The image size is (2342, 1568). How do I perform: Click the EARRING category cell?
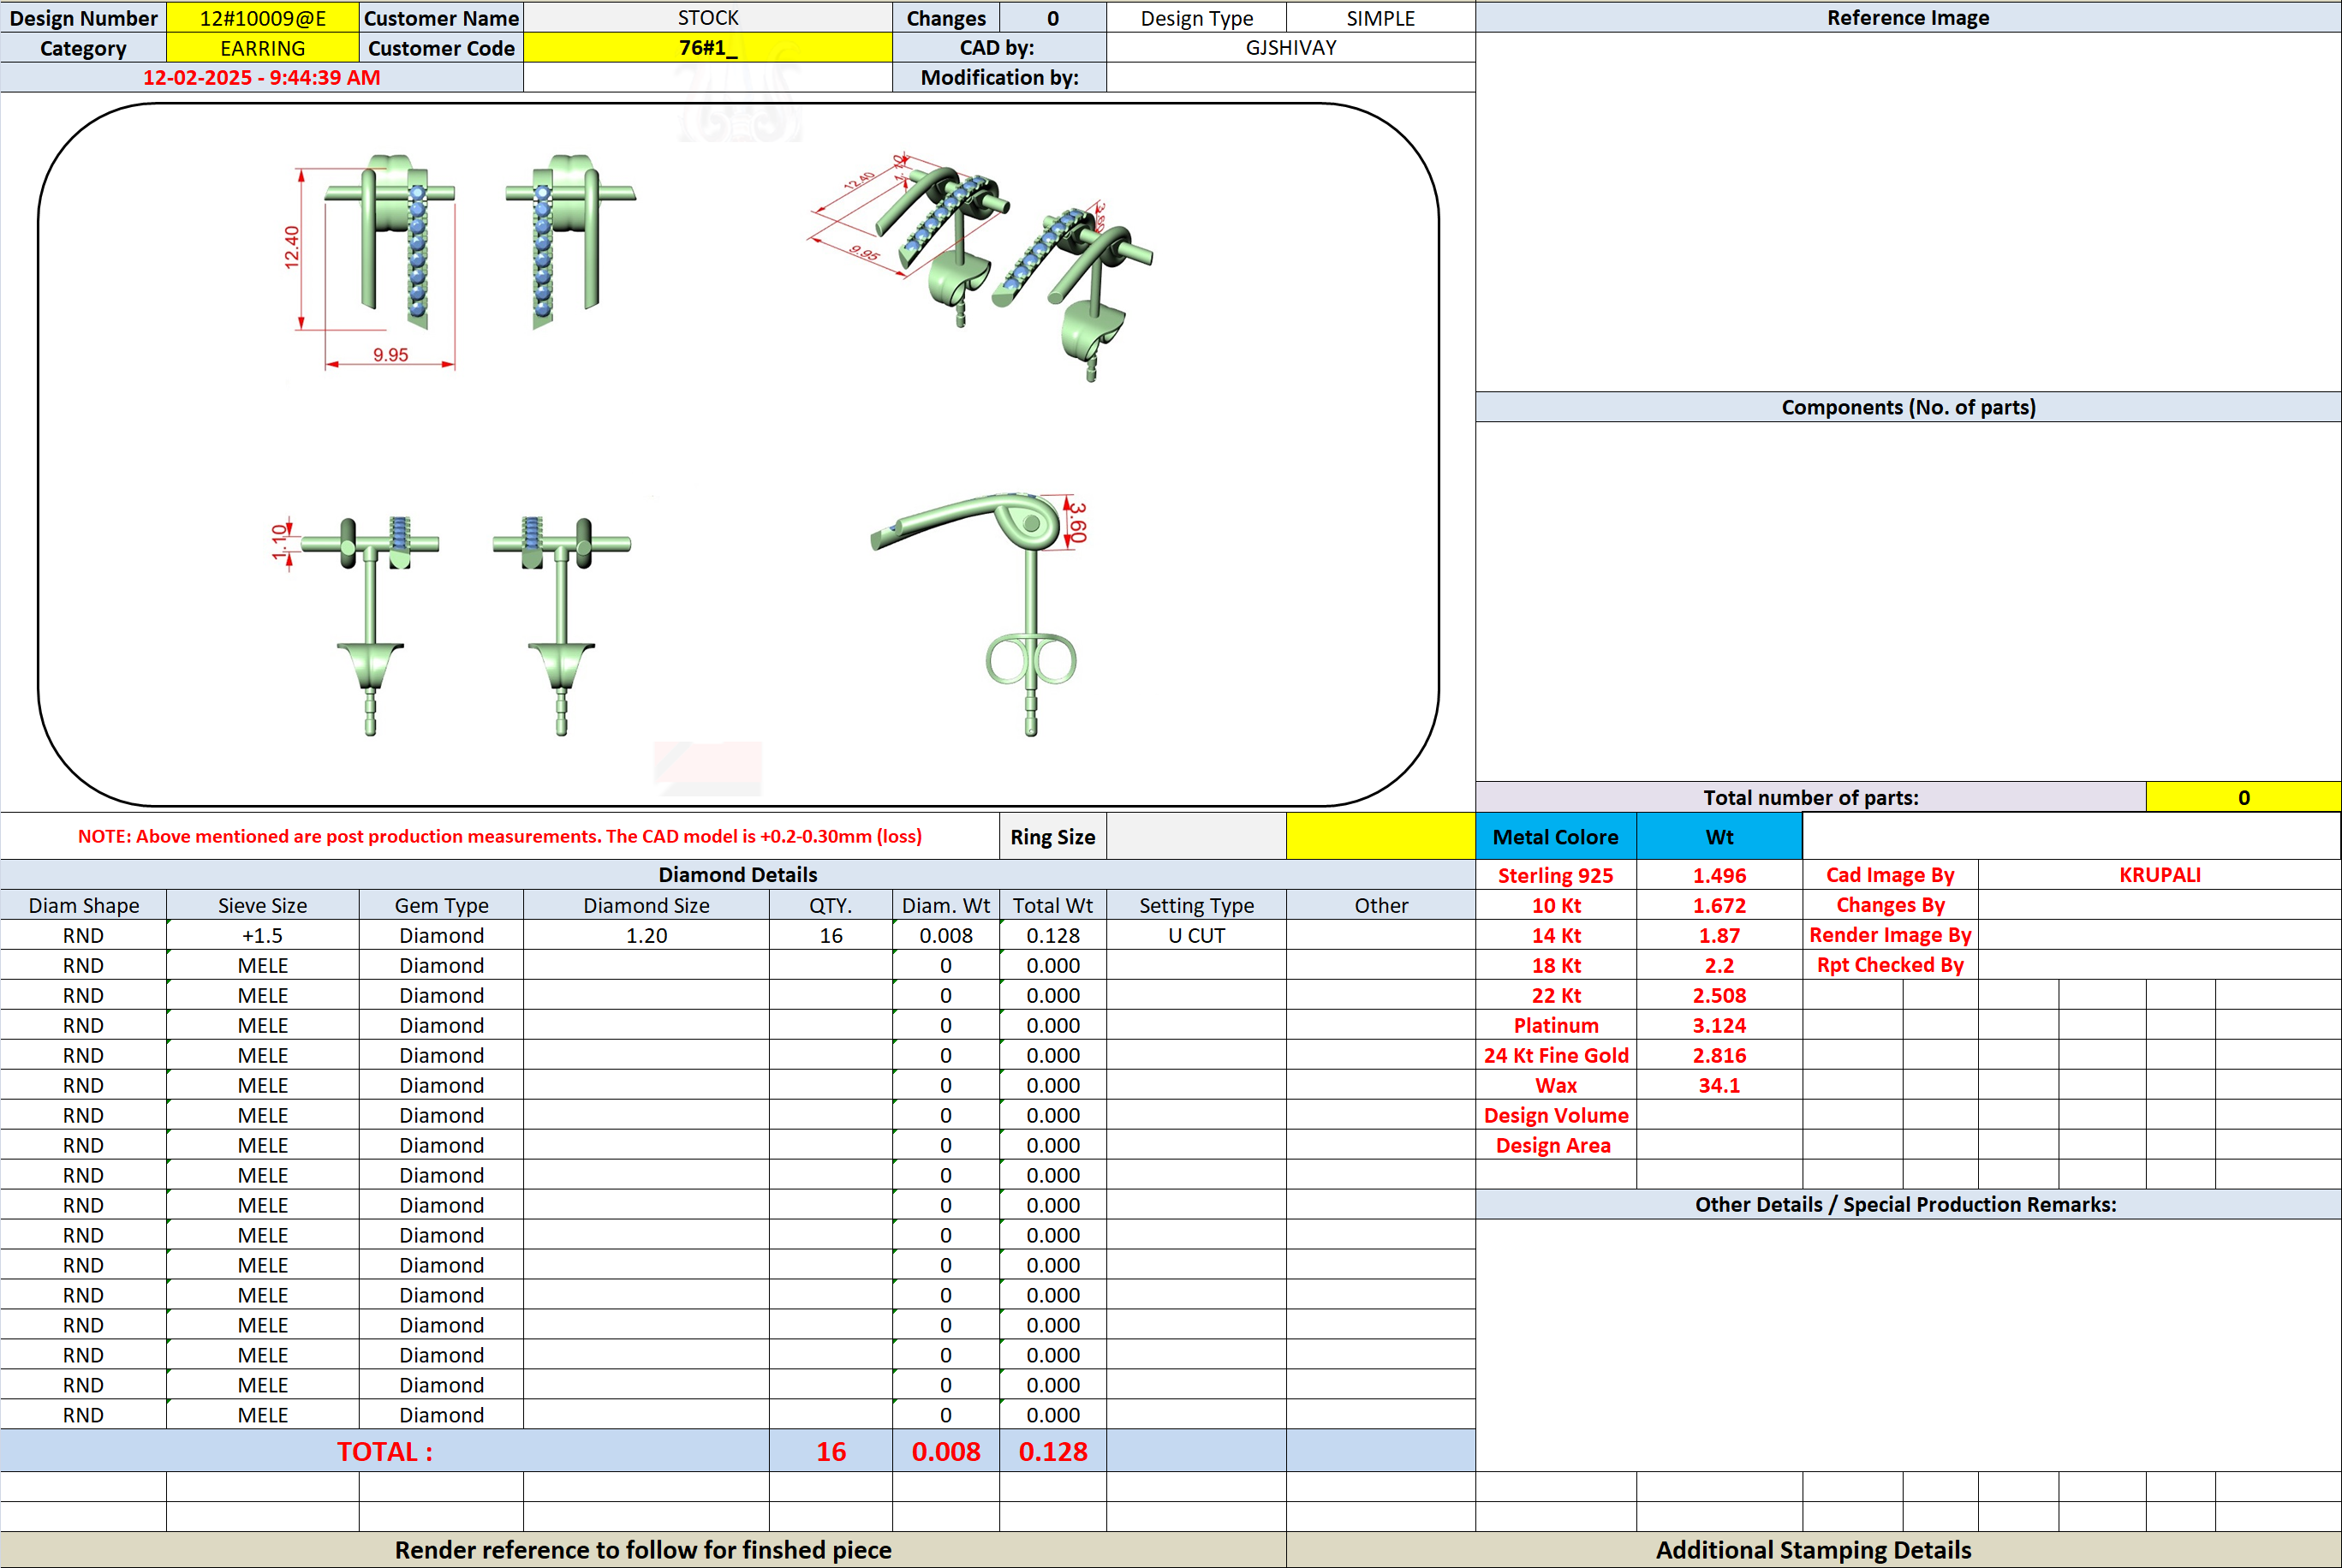point(262,48)
